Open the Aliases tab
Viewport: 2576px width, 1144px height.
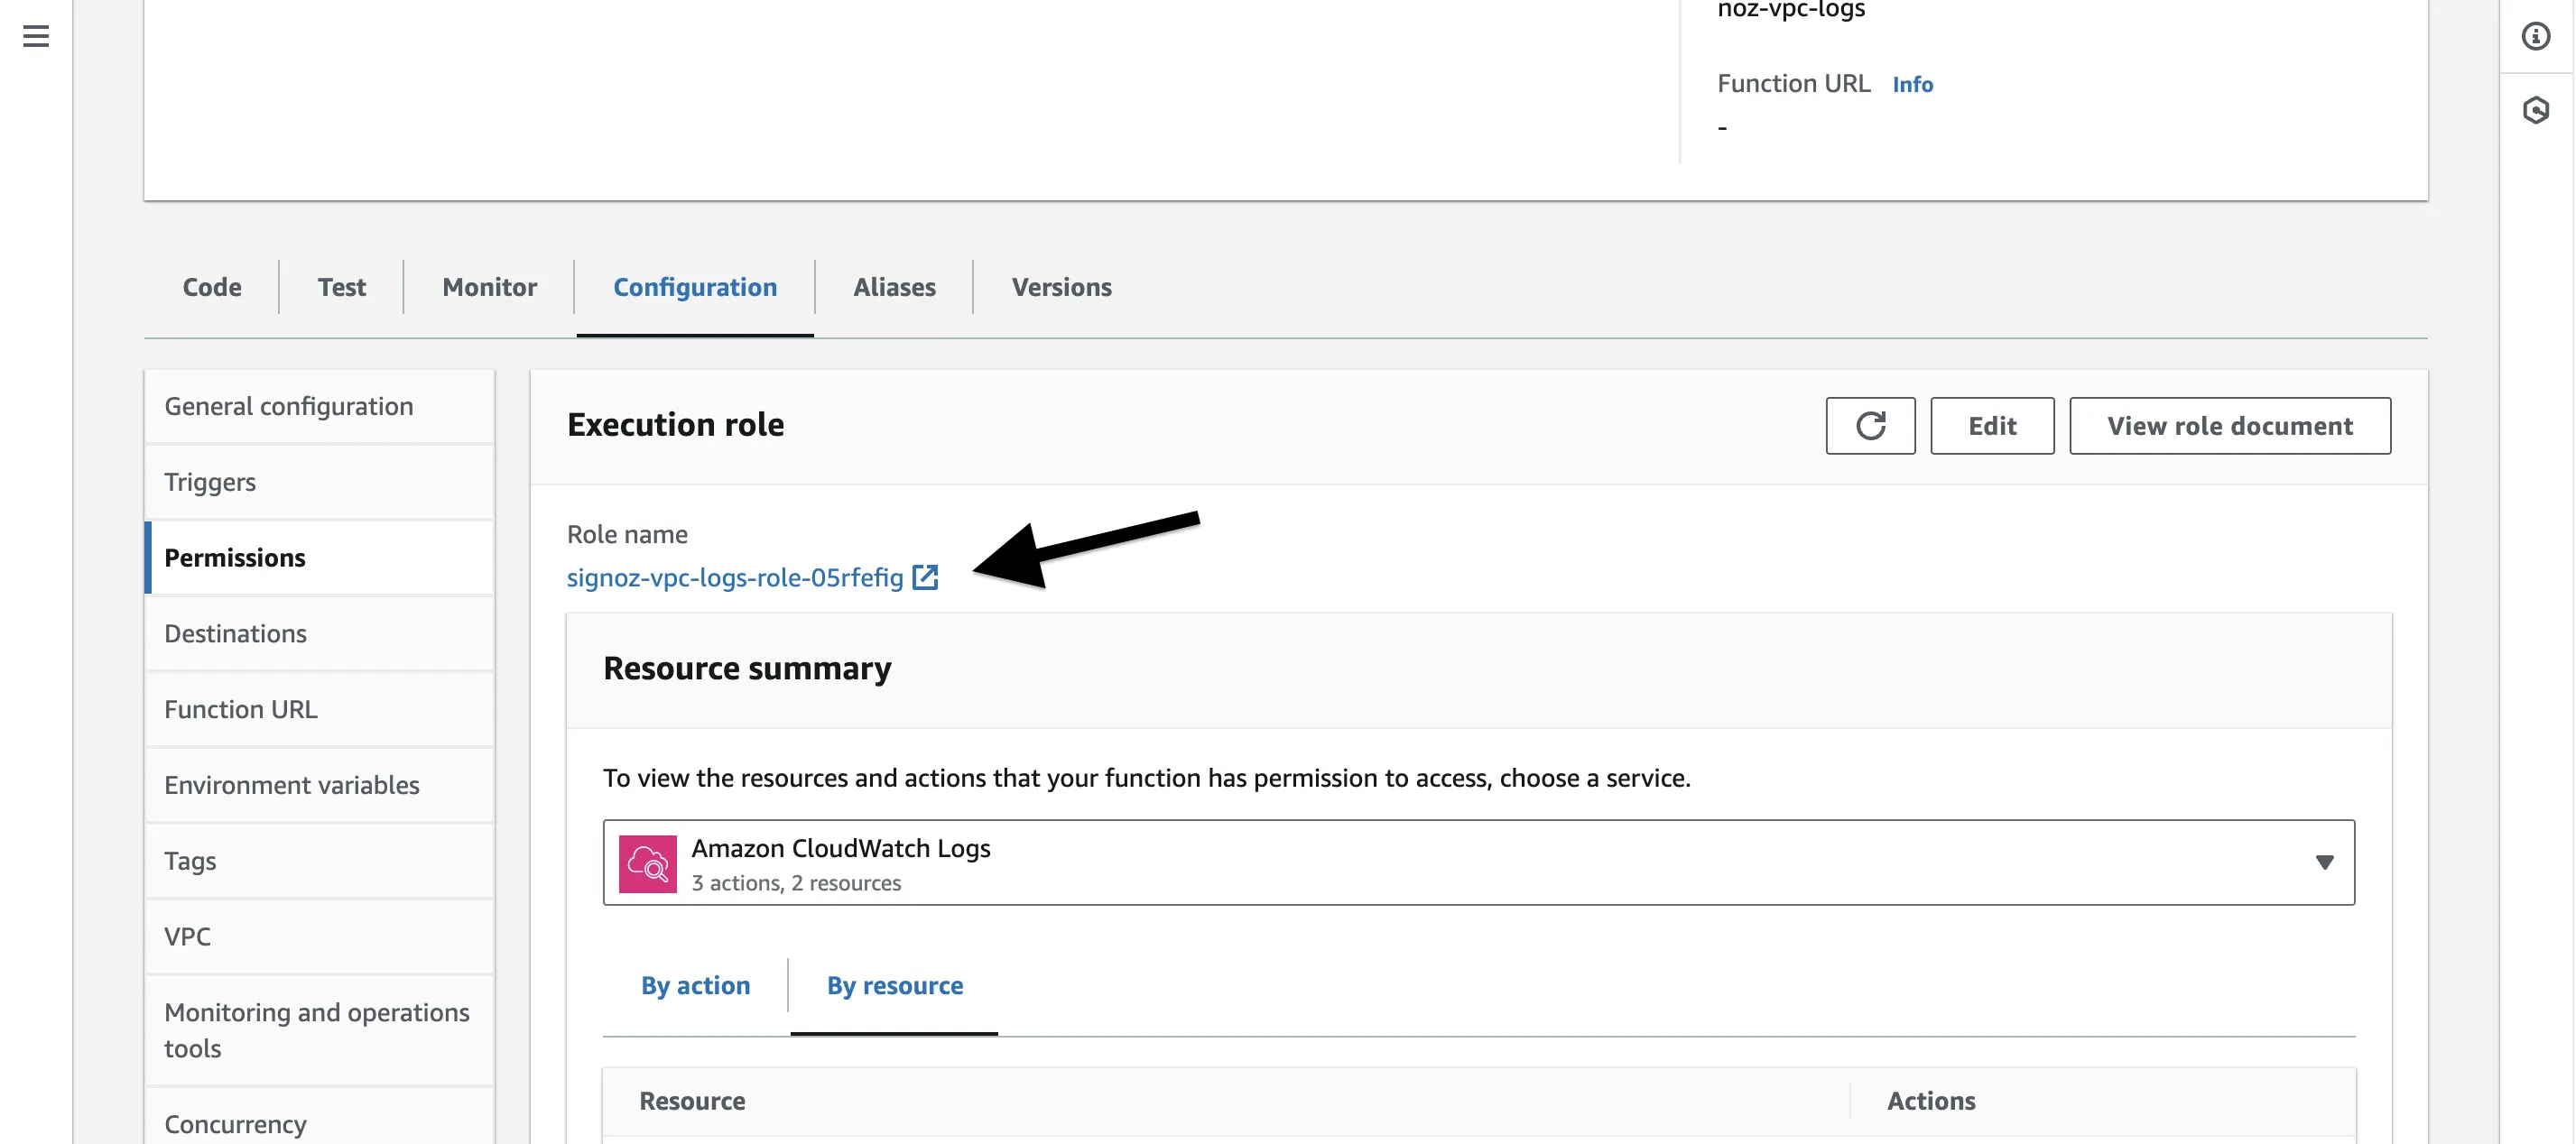tap(894, 287)
